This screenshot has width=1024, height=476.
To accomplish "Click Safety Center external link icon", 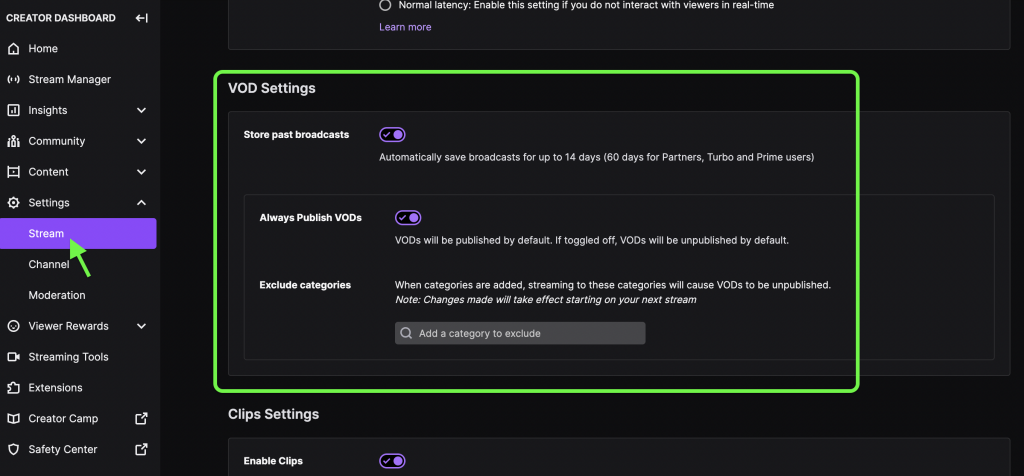I will (x=141, y=449).
